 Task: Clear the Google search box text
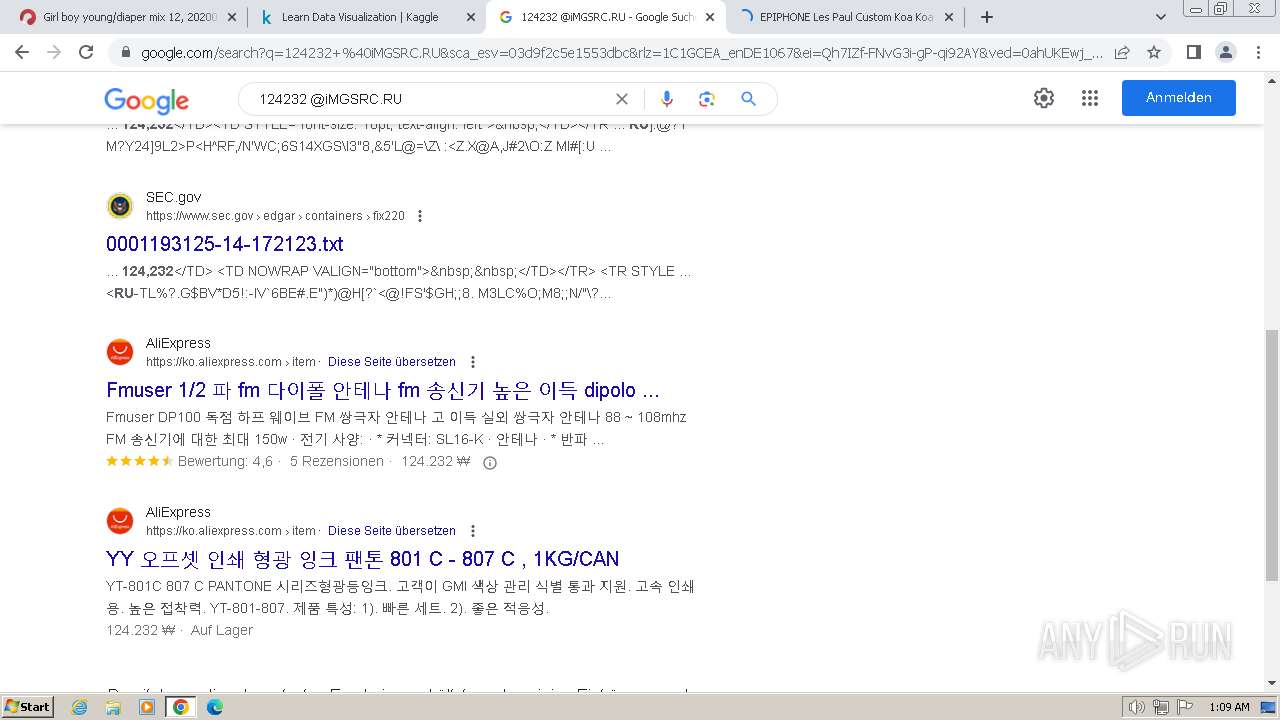tap(621, 99)
